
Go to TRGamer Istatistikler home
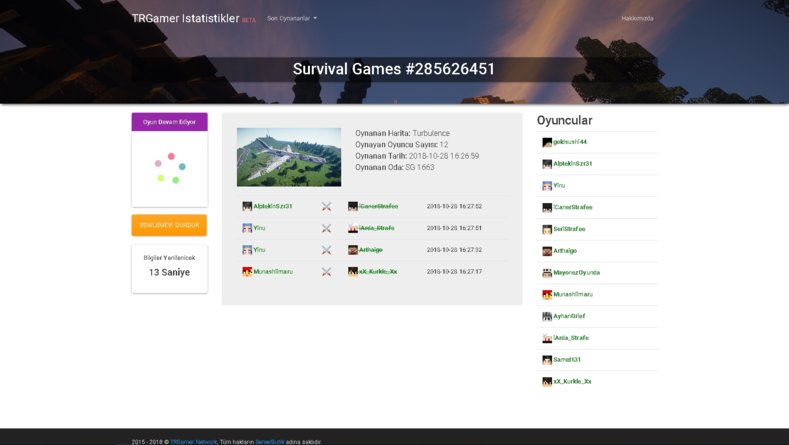185,18
